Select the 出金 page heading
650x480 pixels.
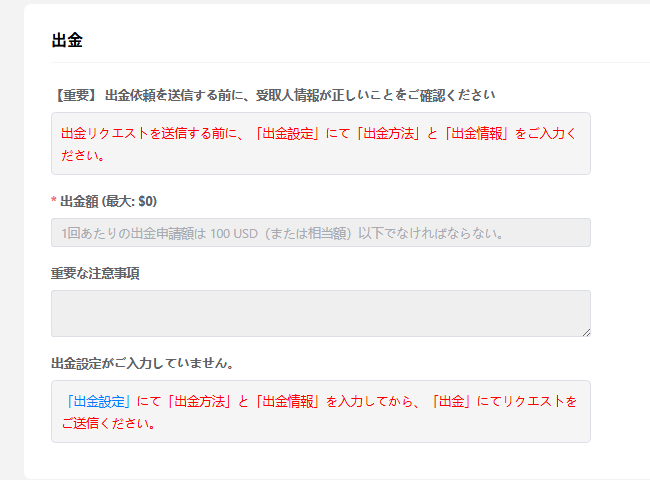click(67, 40)
